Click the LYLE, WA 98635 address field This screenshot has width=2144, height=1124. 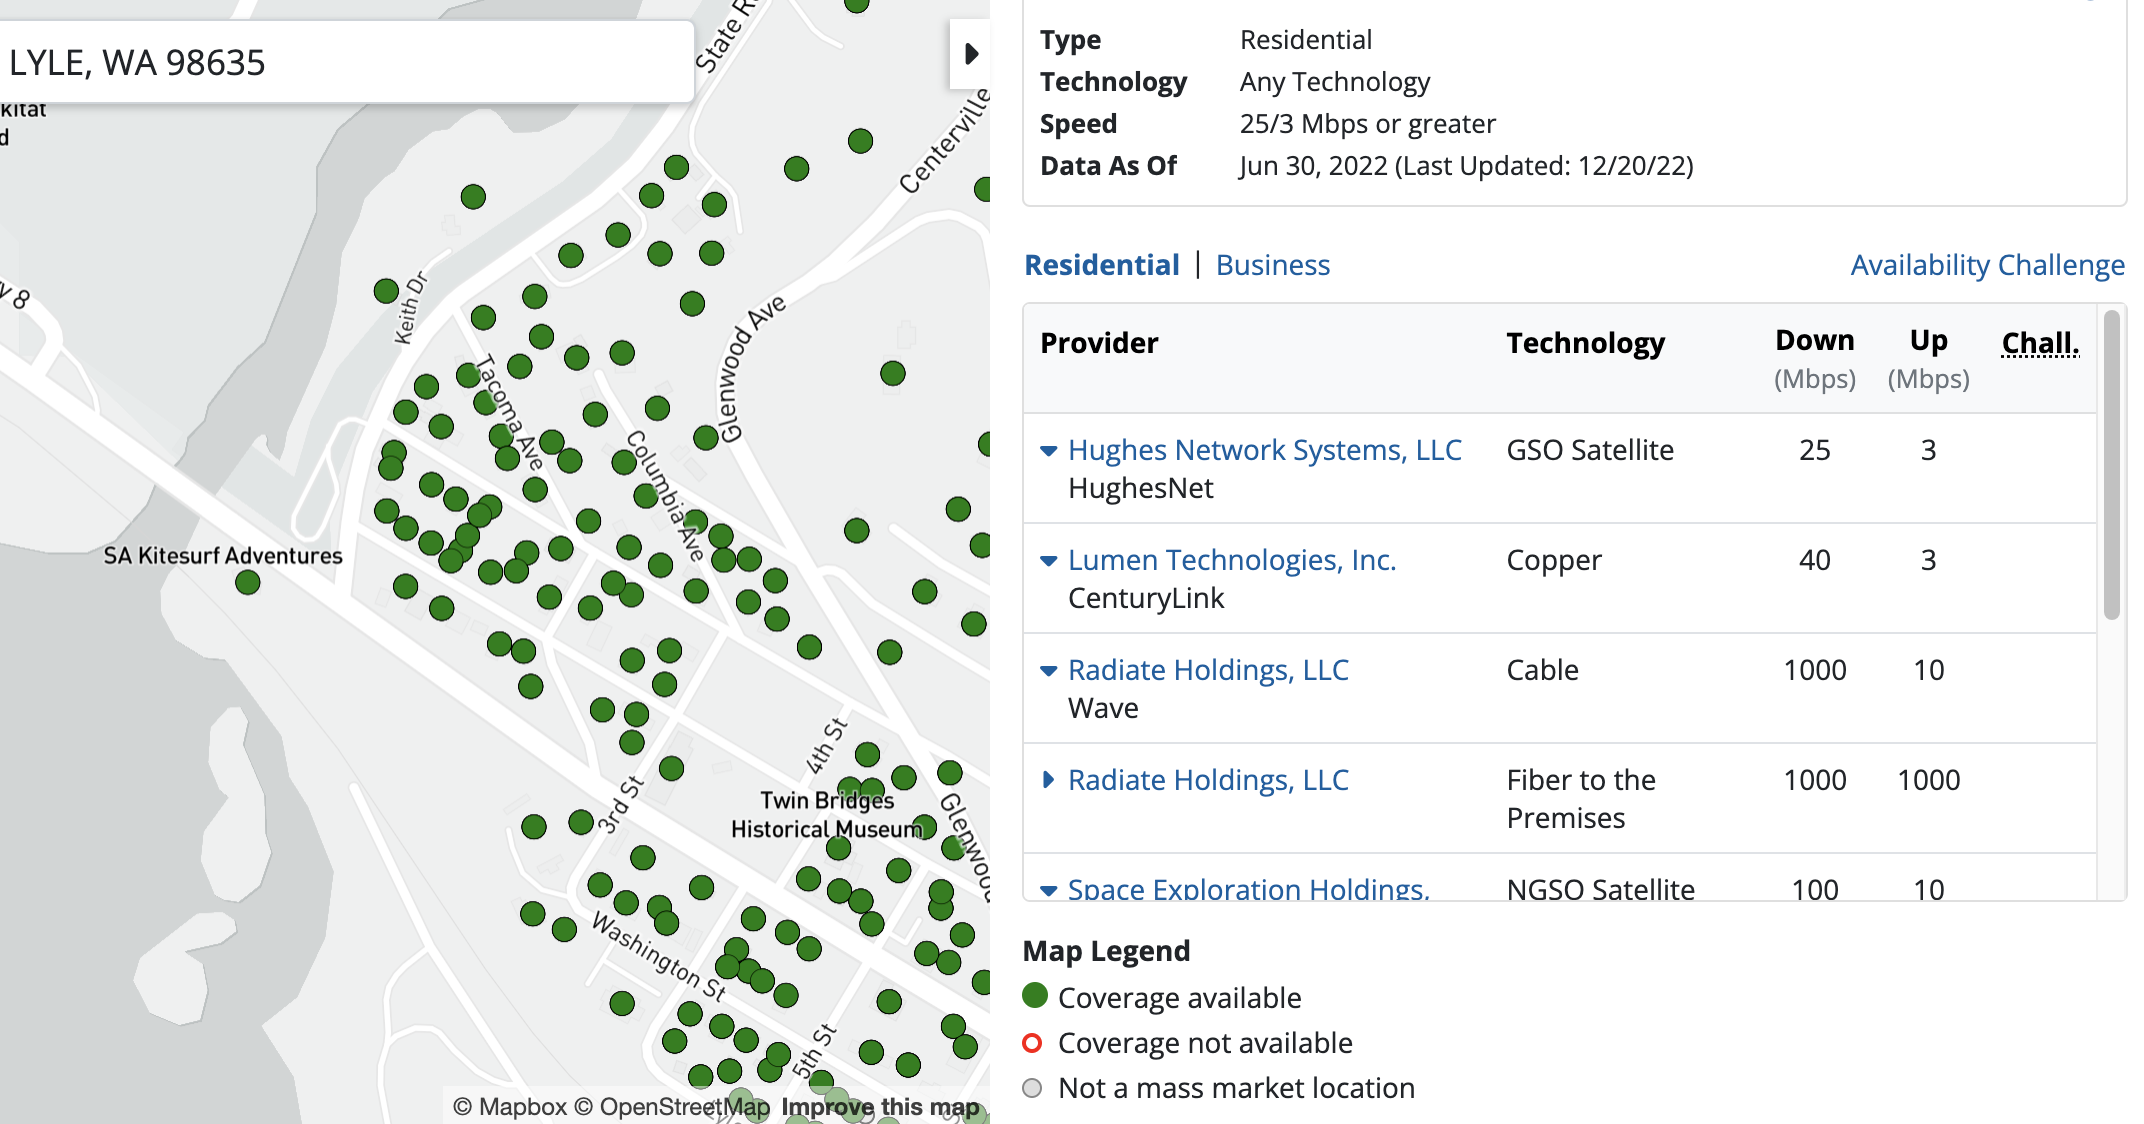tap(345, 62)
